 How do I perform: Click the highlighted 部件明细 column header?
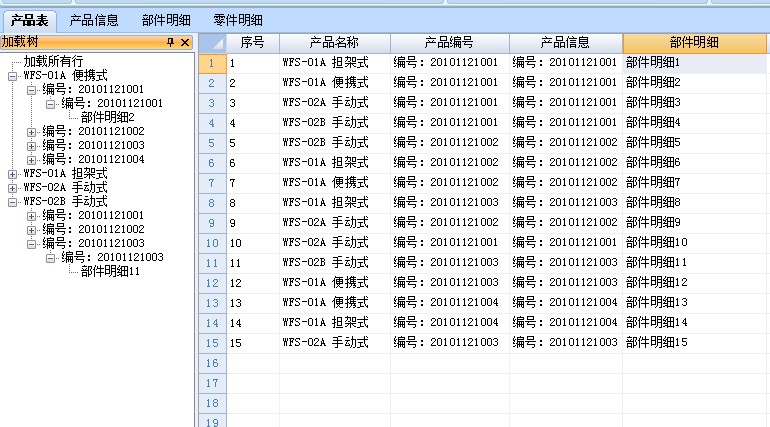695,42
